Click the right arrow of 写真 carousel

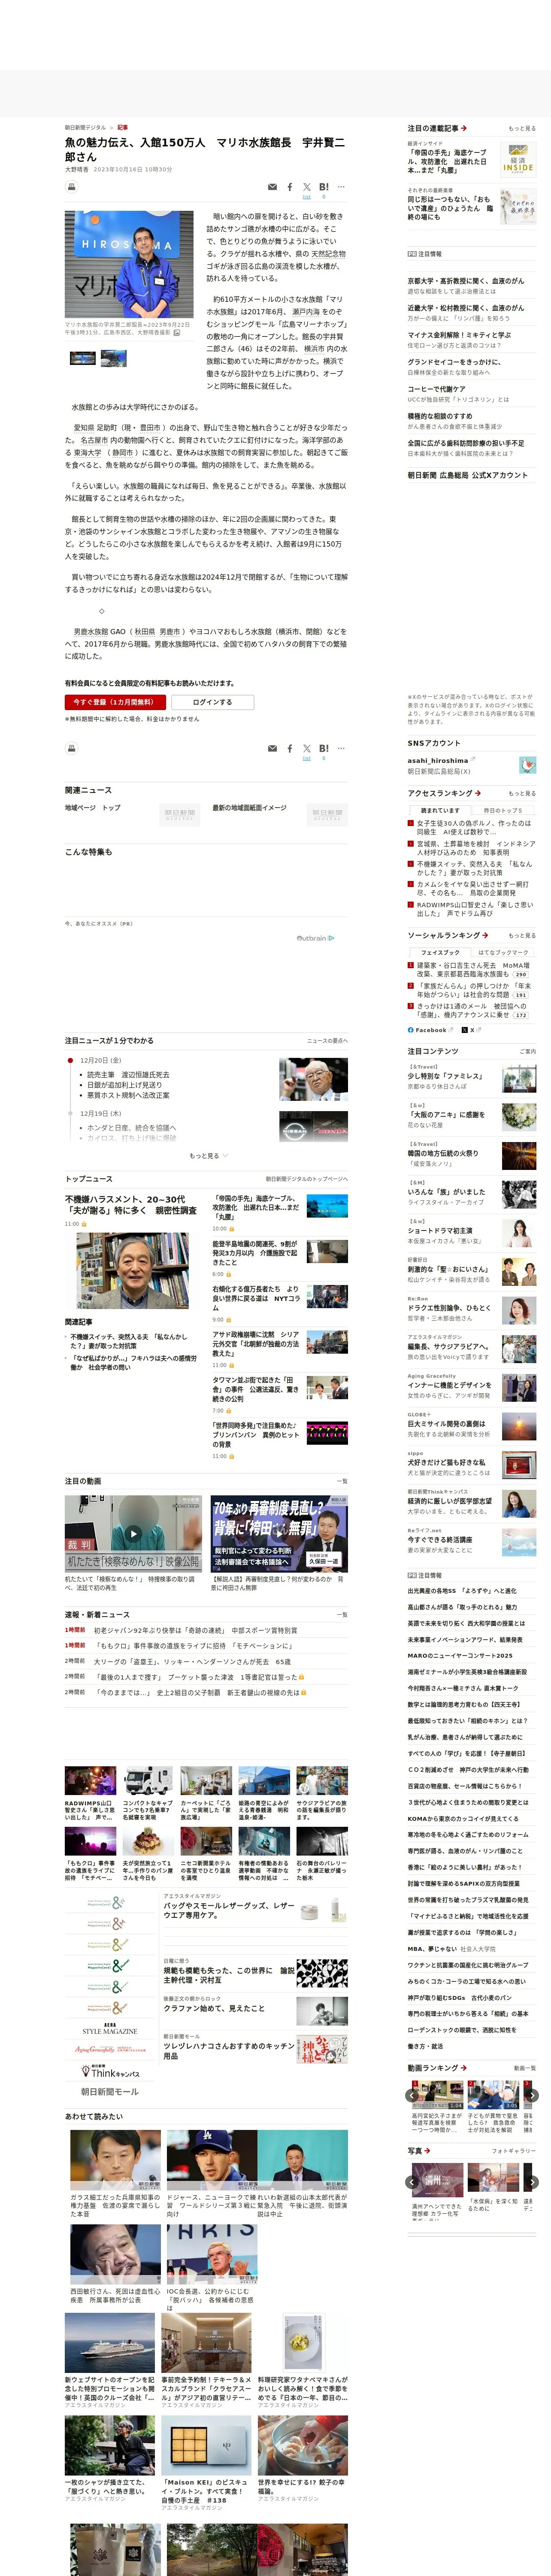[532, 2182]
